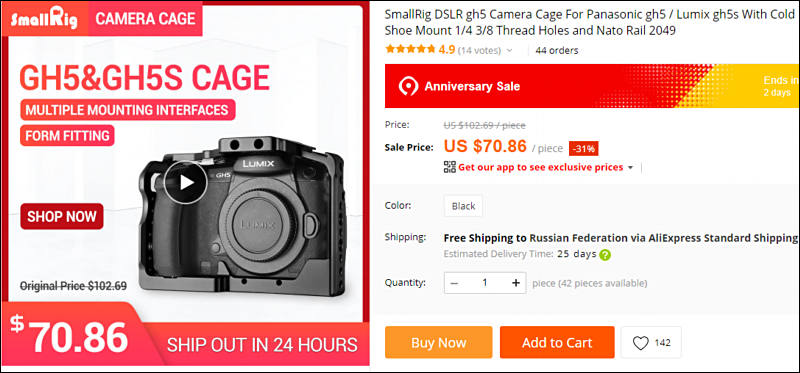This screenshot has height=373, width=800.
Task: Open Get our app to see exclusive prices
Action: point(540,167)
